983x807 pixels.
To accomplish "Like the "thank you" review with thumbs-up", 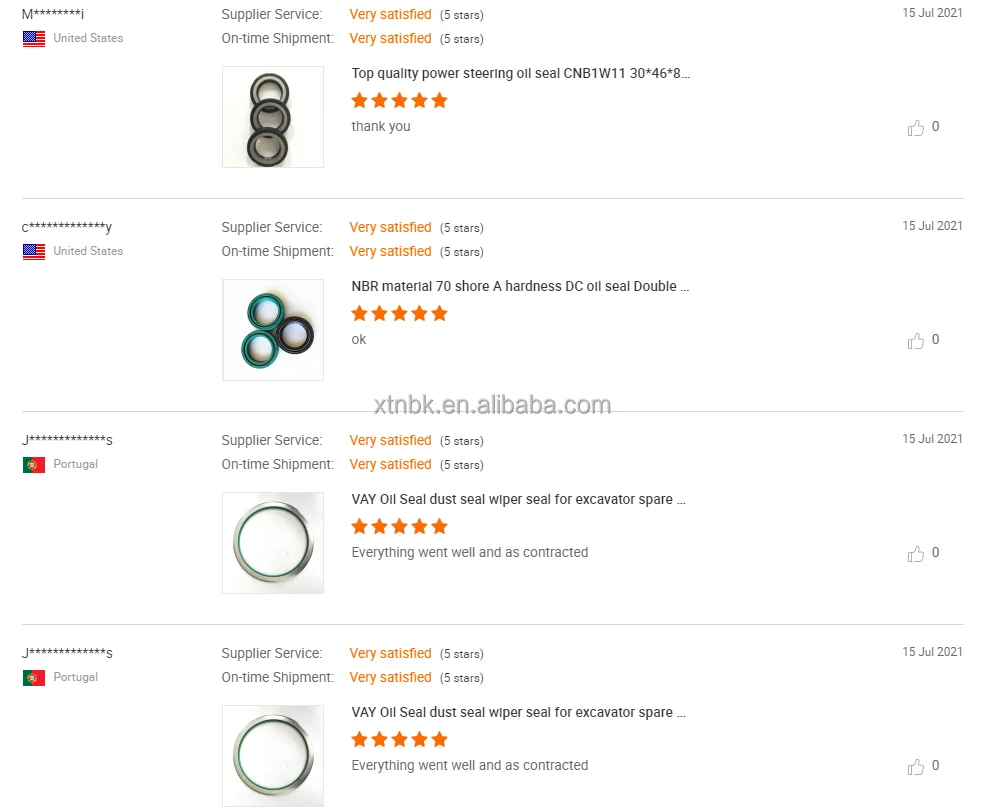I will coord(916,128).
